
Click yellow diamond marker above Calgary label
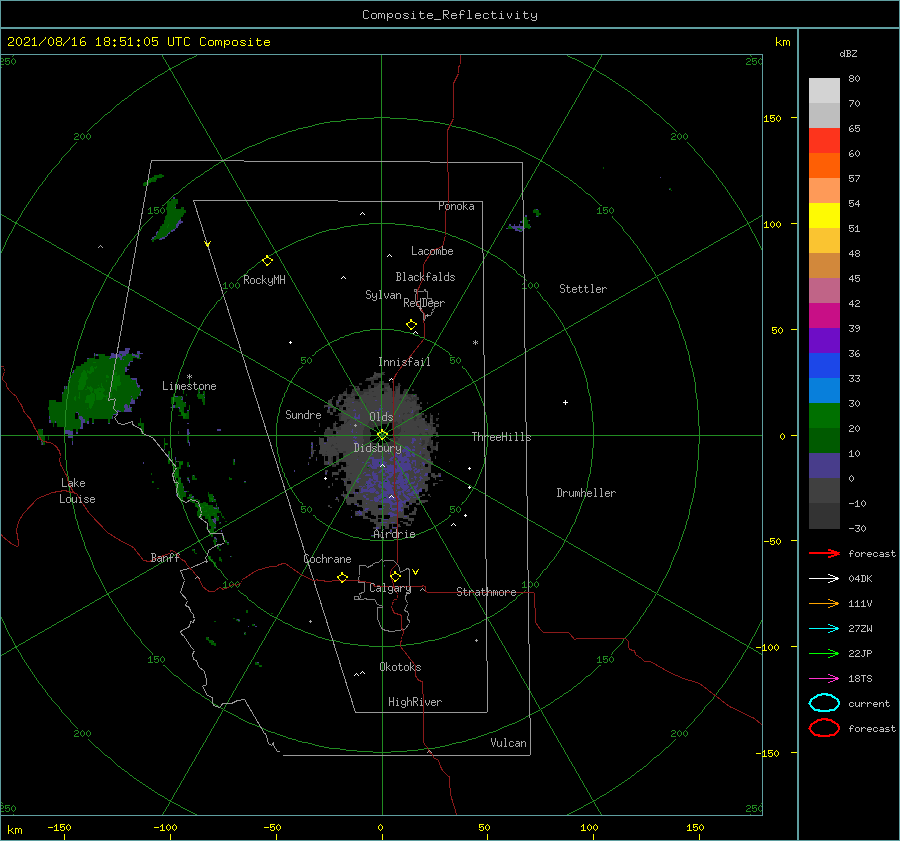[395, 576]
